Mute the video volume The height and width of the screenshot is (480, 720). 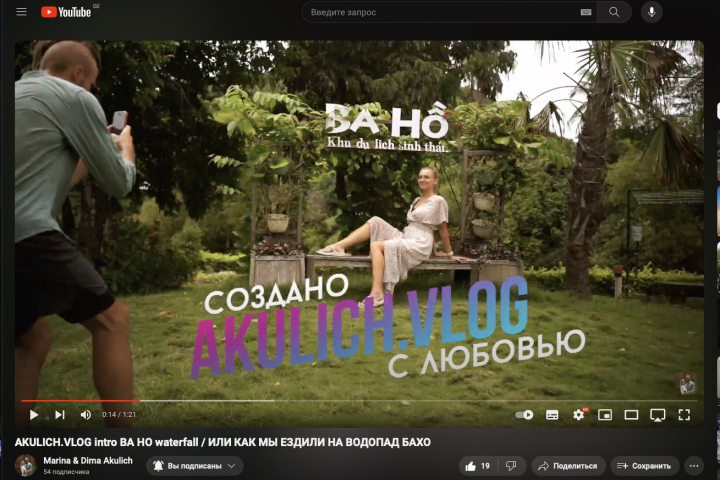pyautogui.click(x=86, y=415)
